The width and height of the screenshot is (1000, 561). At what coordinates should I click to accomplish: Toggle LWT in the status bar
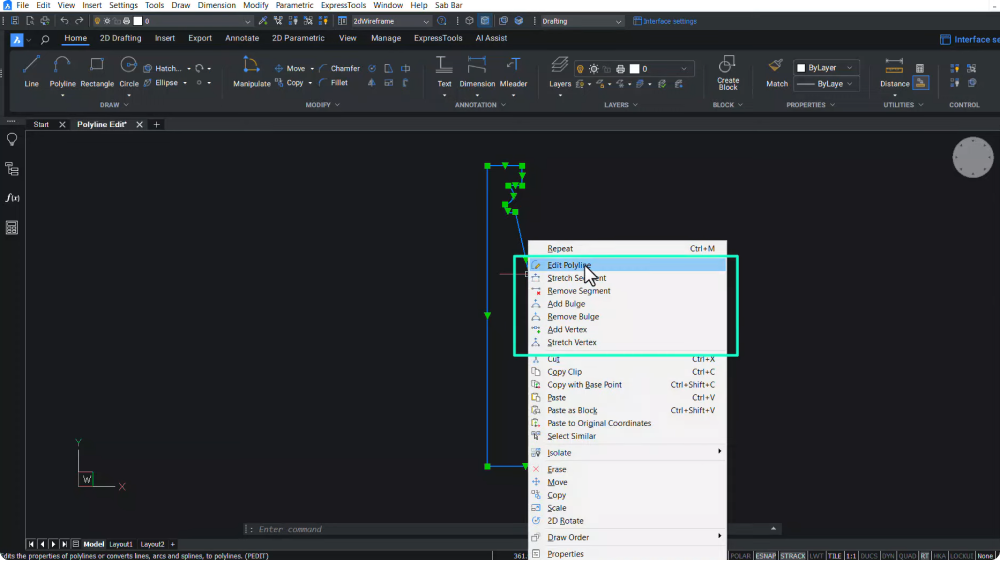(x=816, y=556)
